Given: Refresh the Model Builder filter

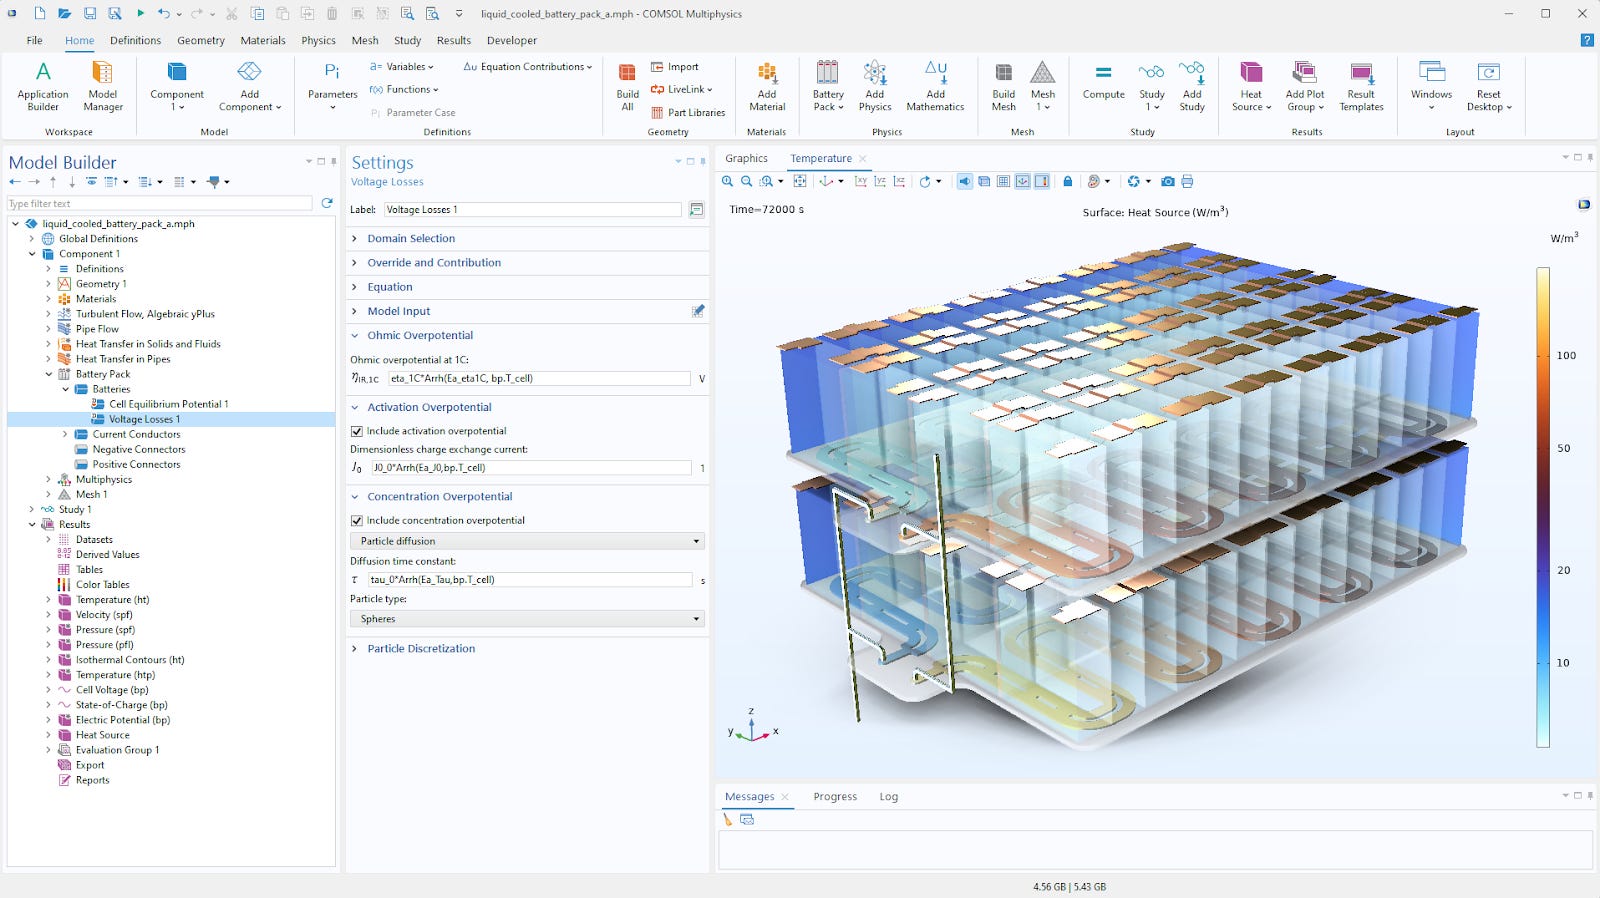Looking at the screenshot, I should 327,203.
